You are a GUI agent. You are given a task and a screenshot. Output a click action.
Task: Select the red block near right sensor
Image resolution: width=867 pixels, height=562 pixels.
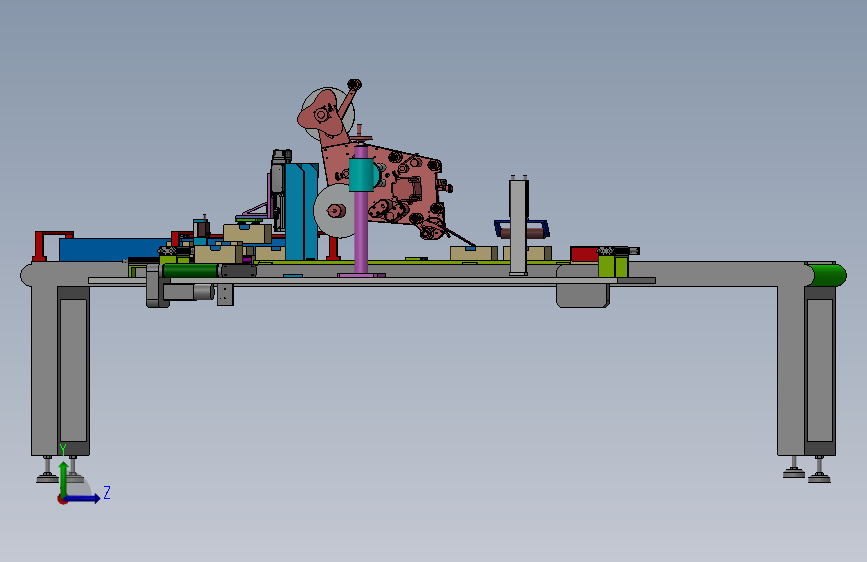coord(584,254)
